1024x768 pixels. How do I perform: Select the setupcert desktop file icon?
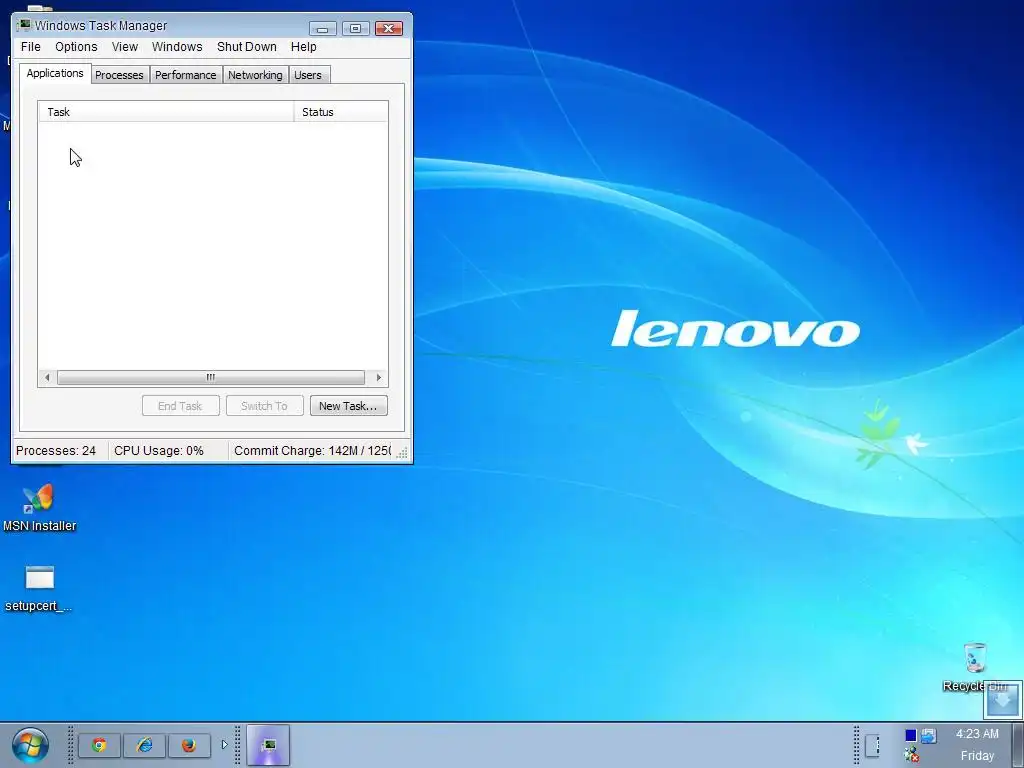tap(39, 588)
